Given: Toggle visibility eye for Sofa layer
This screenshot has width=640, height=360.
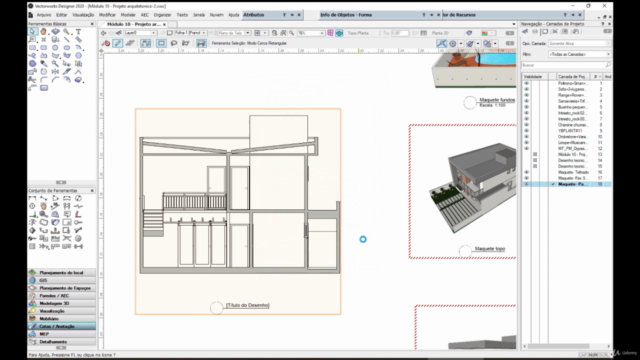Looking at the screenshot, I should coord(527,89).
